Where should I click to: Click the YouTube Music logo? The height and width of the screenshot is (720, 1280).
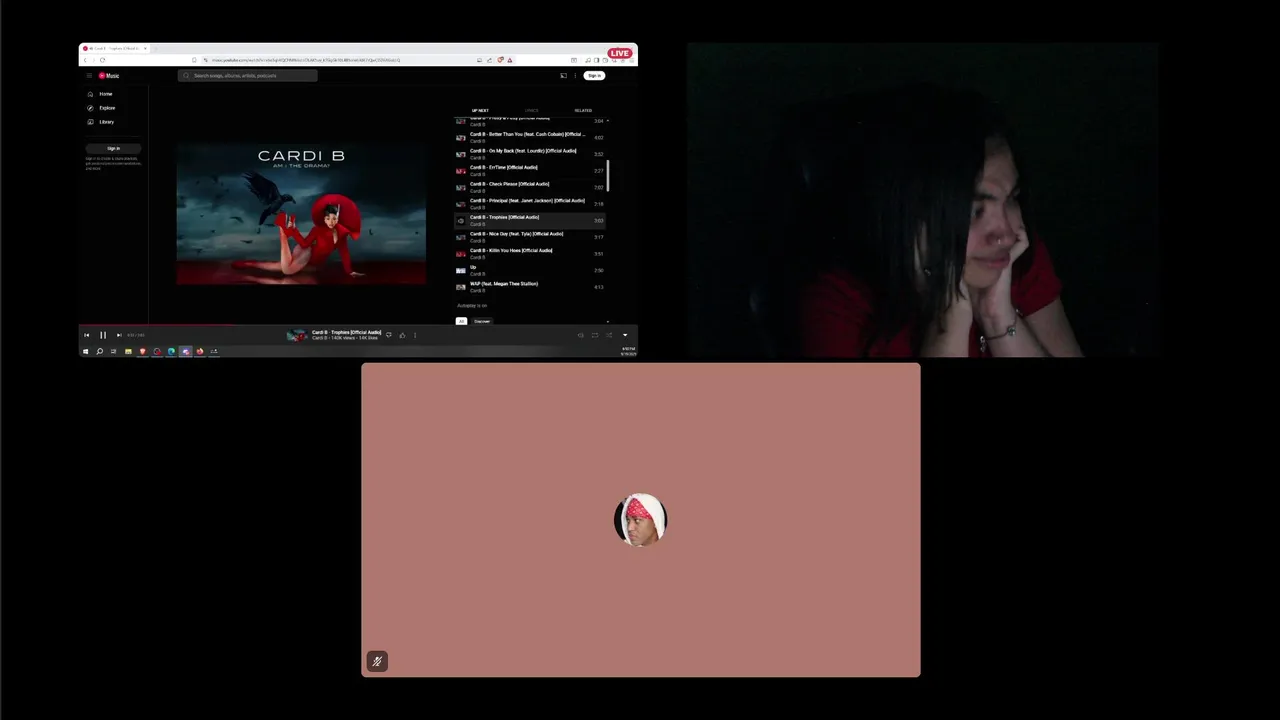109,76
